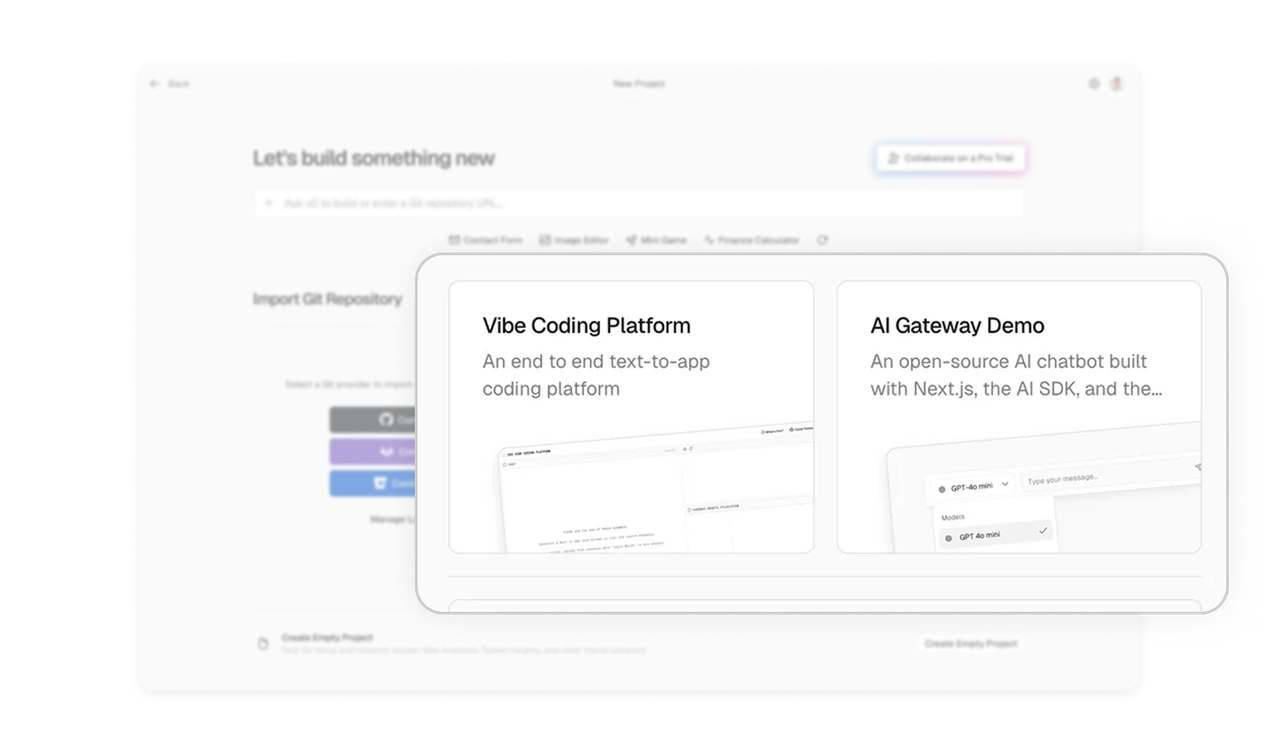Image resolution: width=1280 pixels, height=754 pixels.
Task: Click the Import Git Repository heading
Action: [327, 299]
